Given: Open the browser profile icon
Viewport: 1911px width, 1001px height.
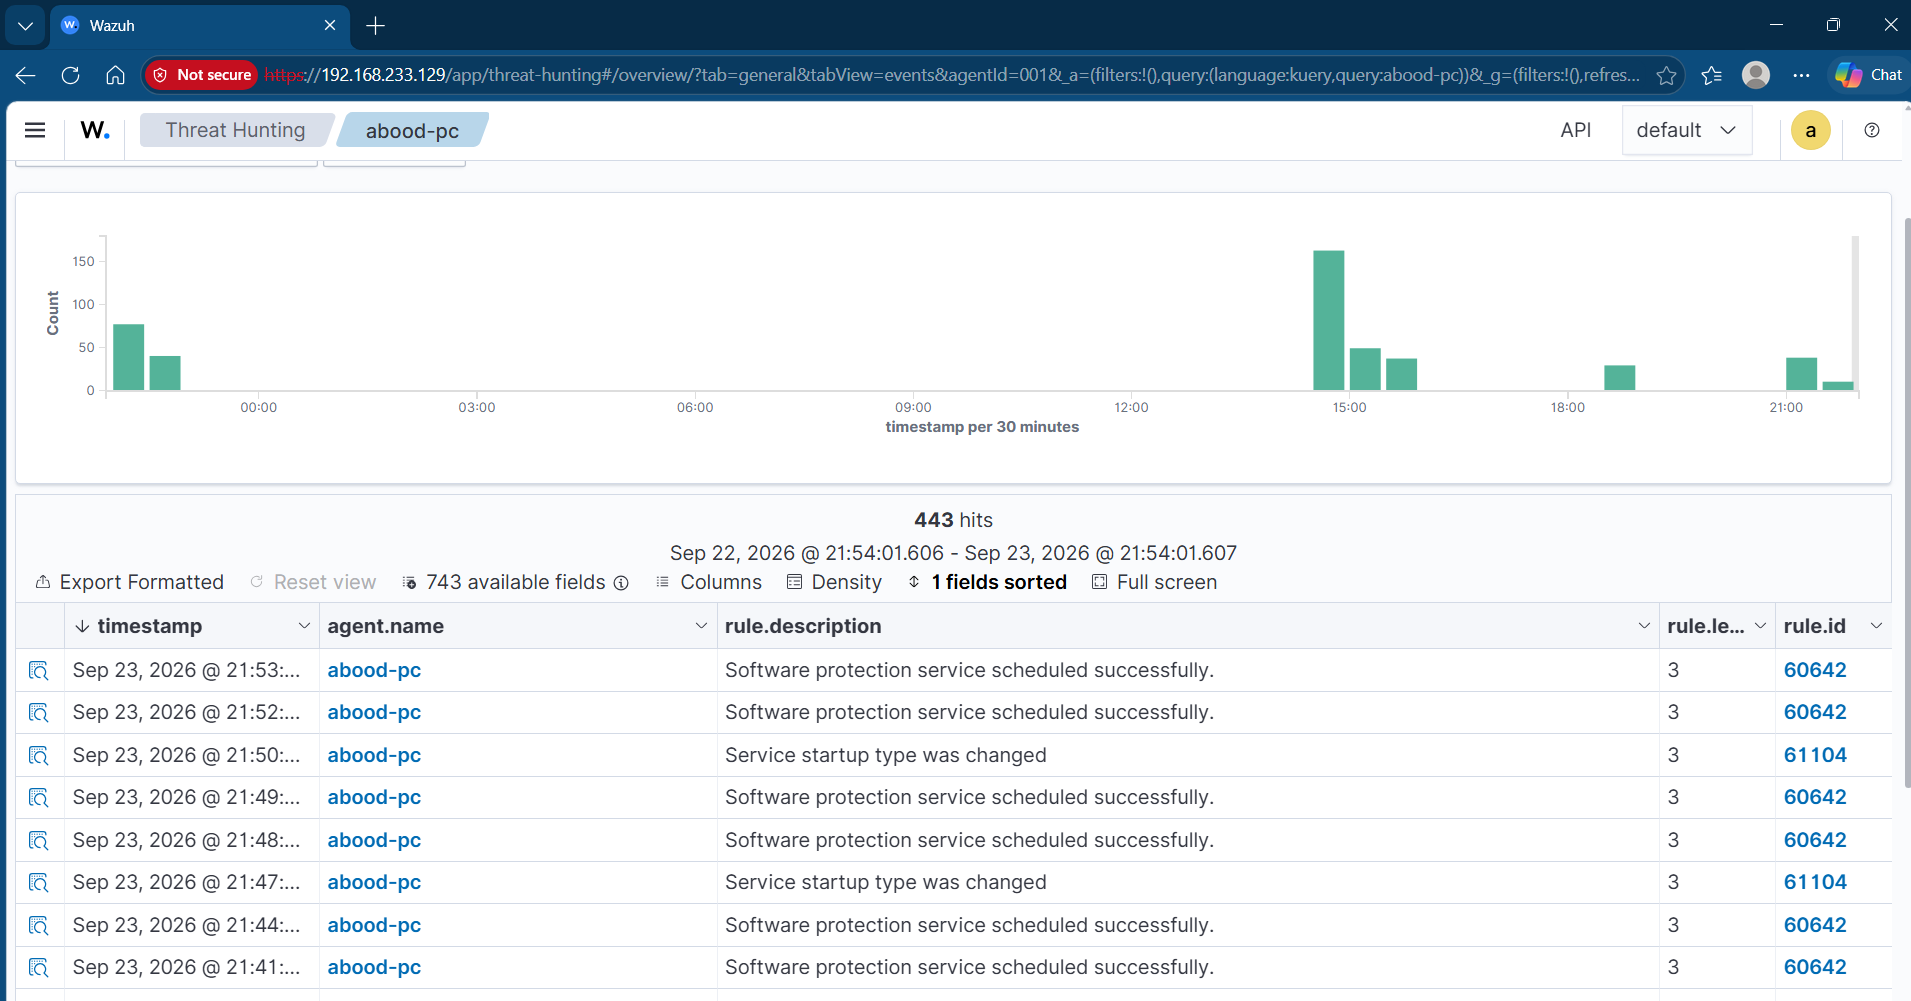Looking at the screenshot, I should [1756, 75].
